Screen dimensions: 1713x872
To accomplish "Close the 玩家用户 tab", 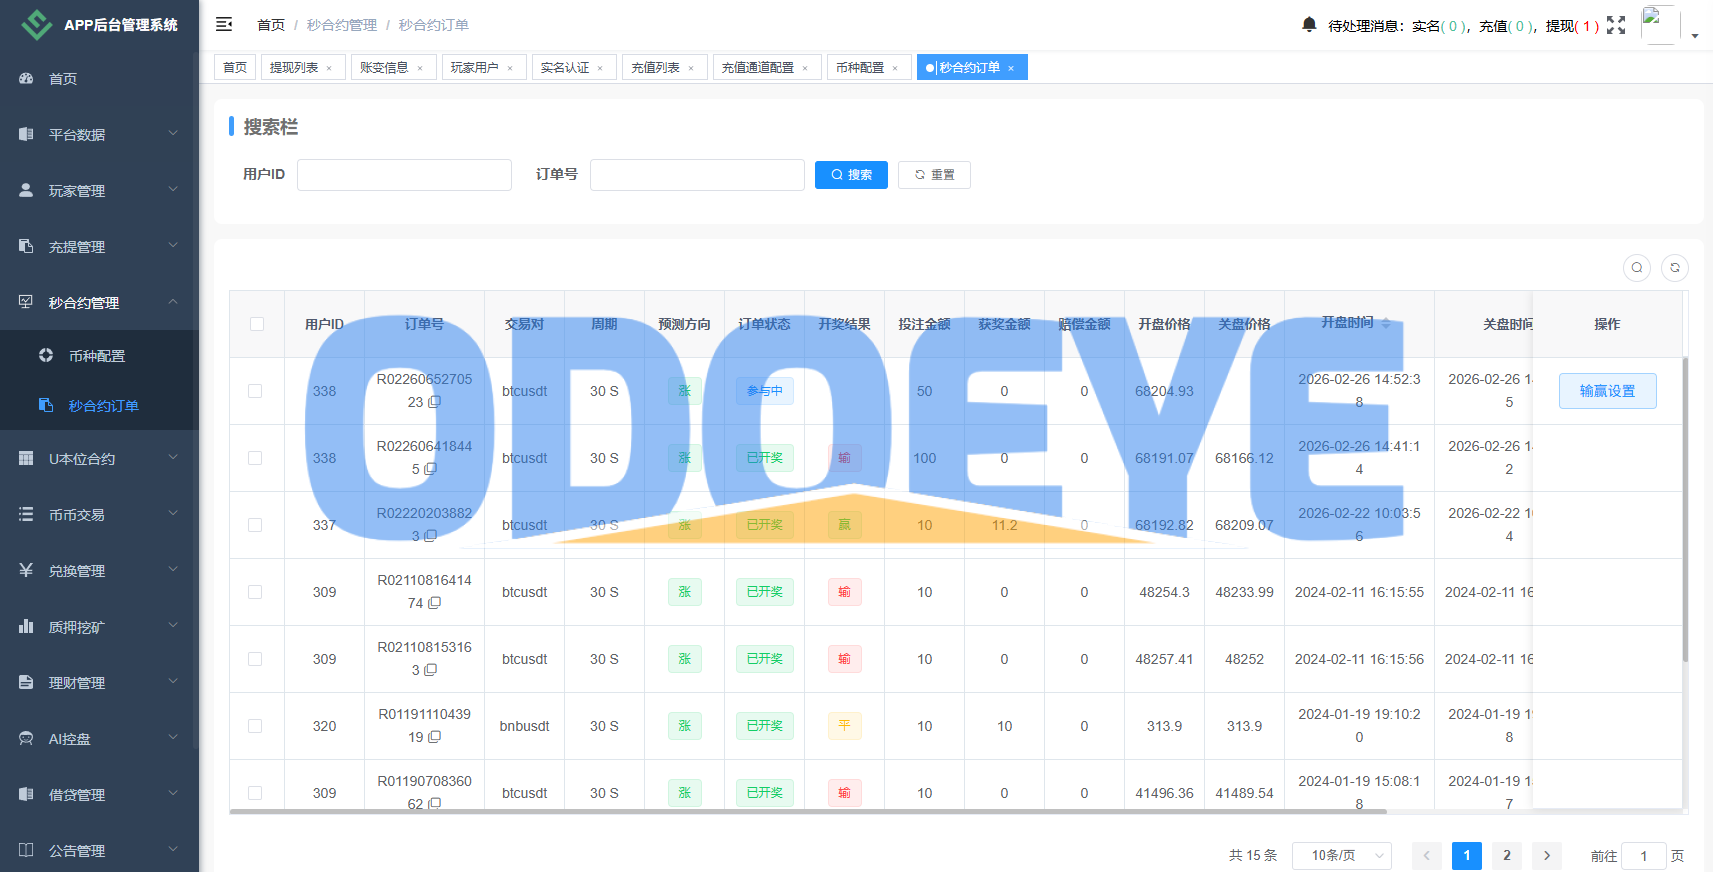I will 510,68.
